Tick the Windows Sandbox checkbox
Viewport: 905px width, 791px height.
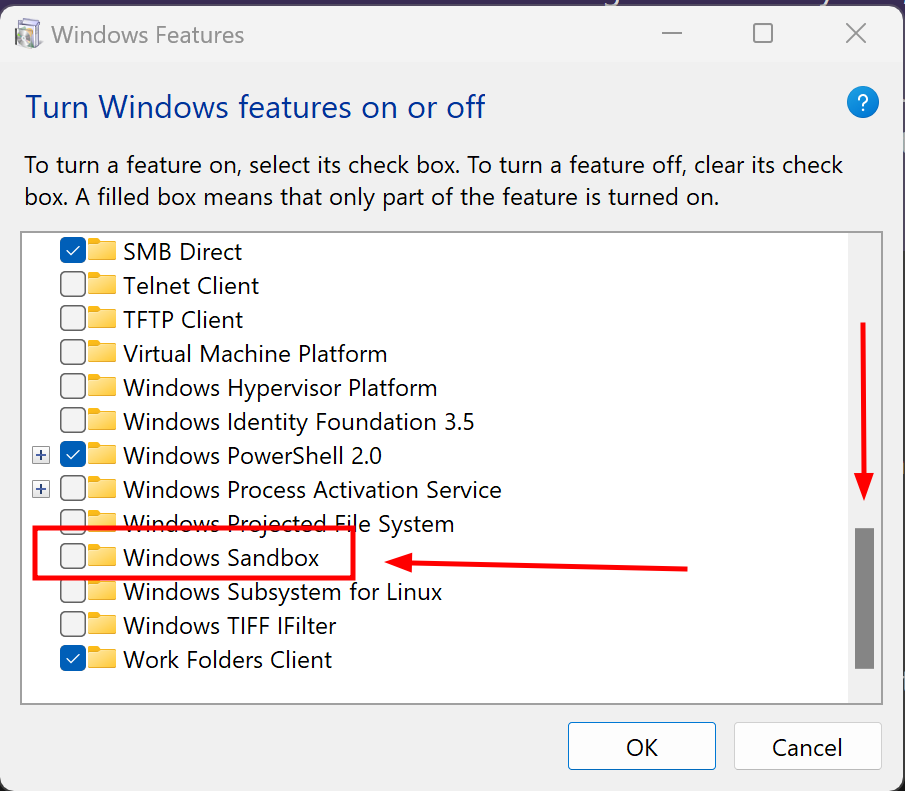point(73,557)
